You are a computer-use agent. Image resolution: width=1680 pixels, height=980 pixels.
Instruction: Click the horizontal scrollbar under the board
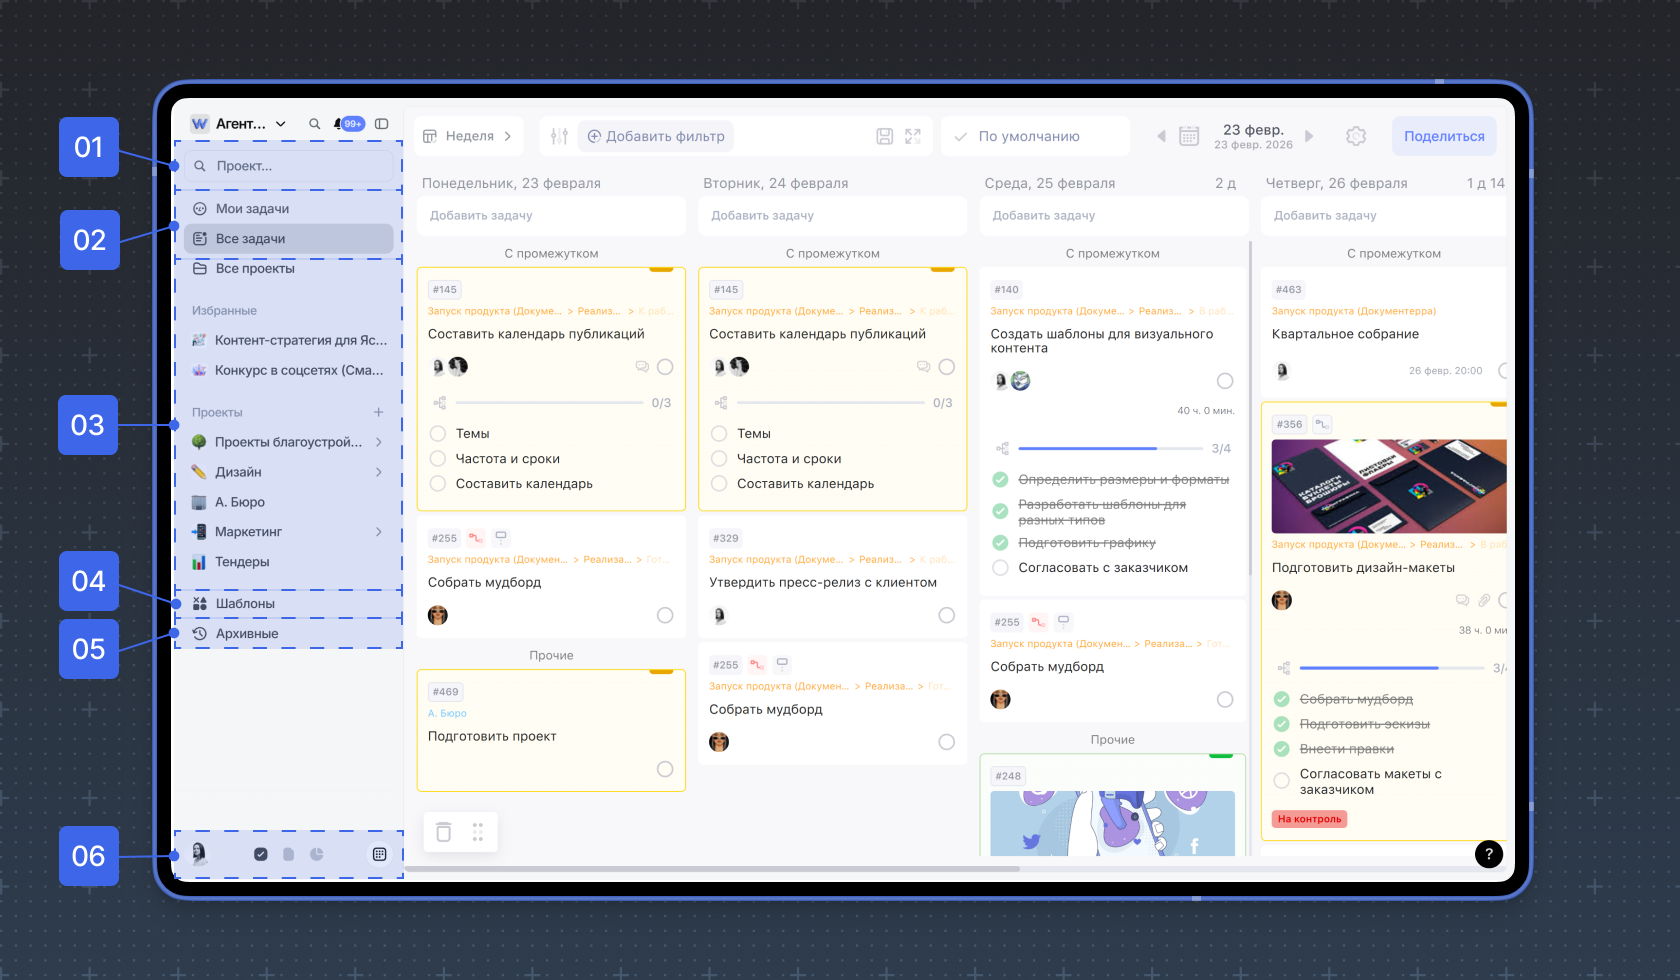click(712, 869)
